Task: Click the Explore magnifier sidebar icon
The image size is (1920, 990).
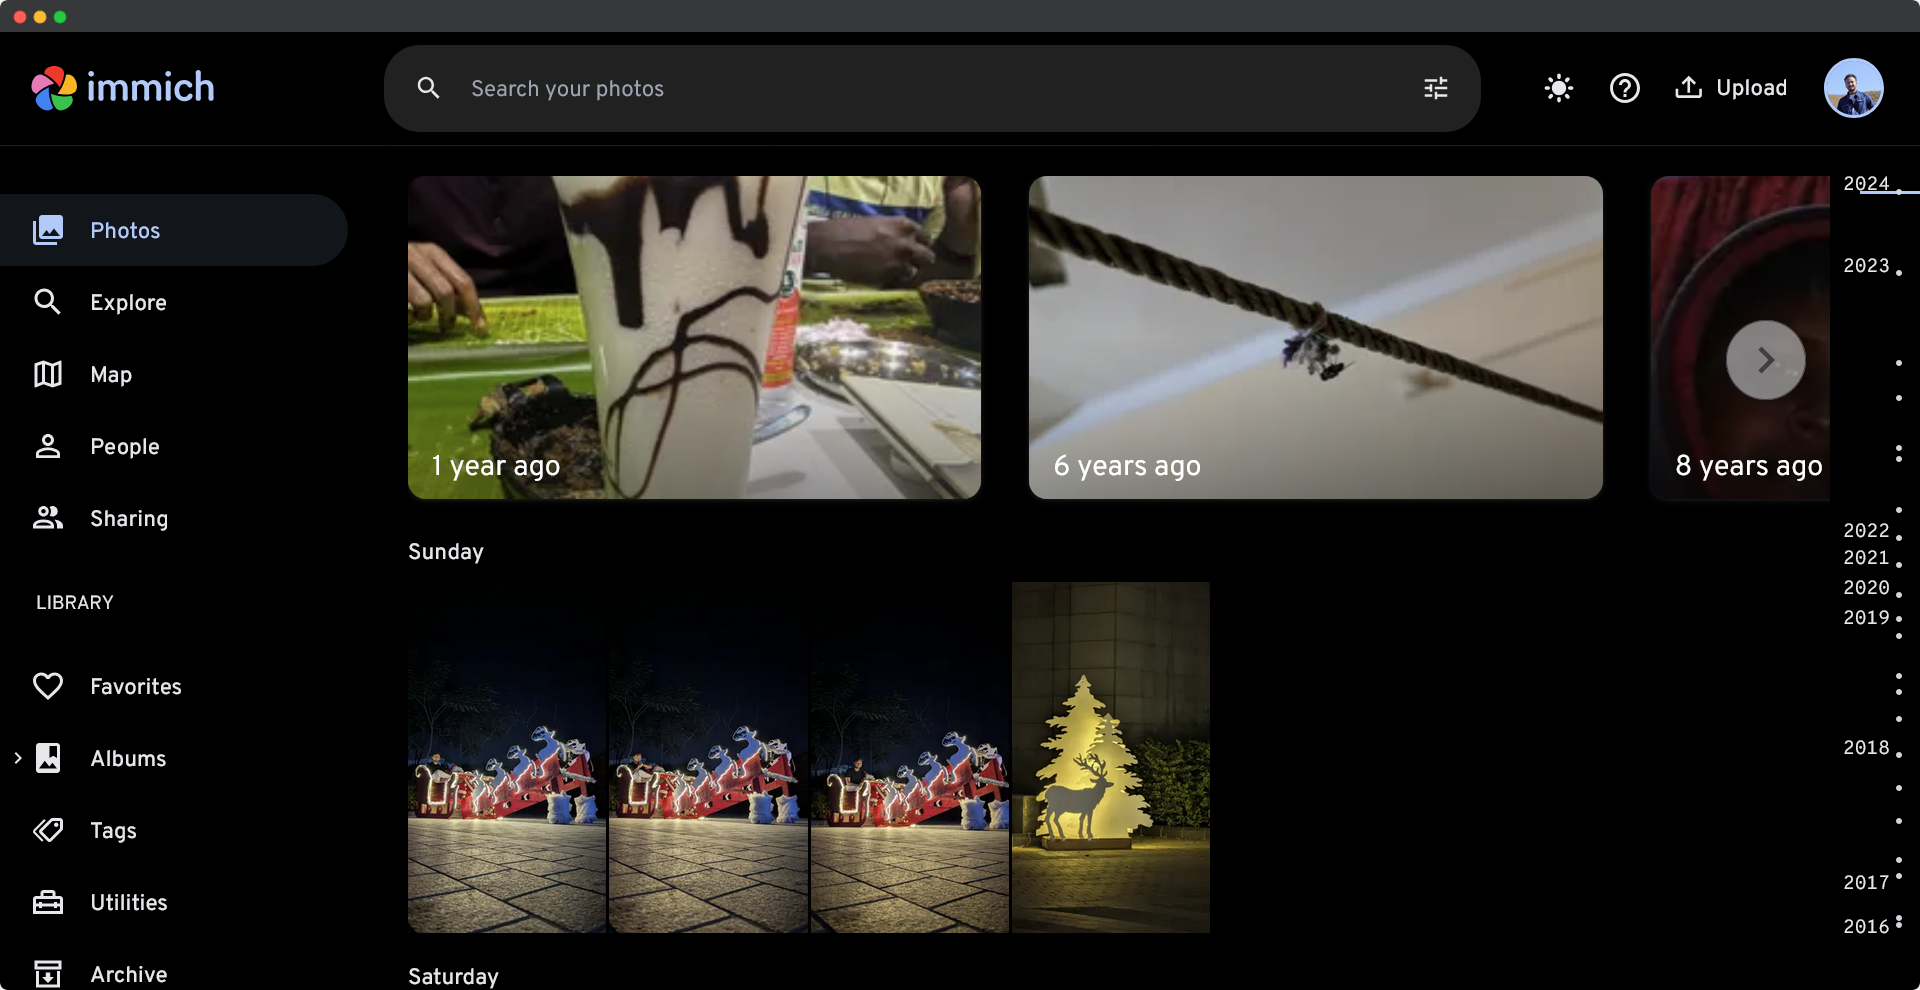Action: click(x=48, y=302)
